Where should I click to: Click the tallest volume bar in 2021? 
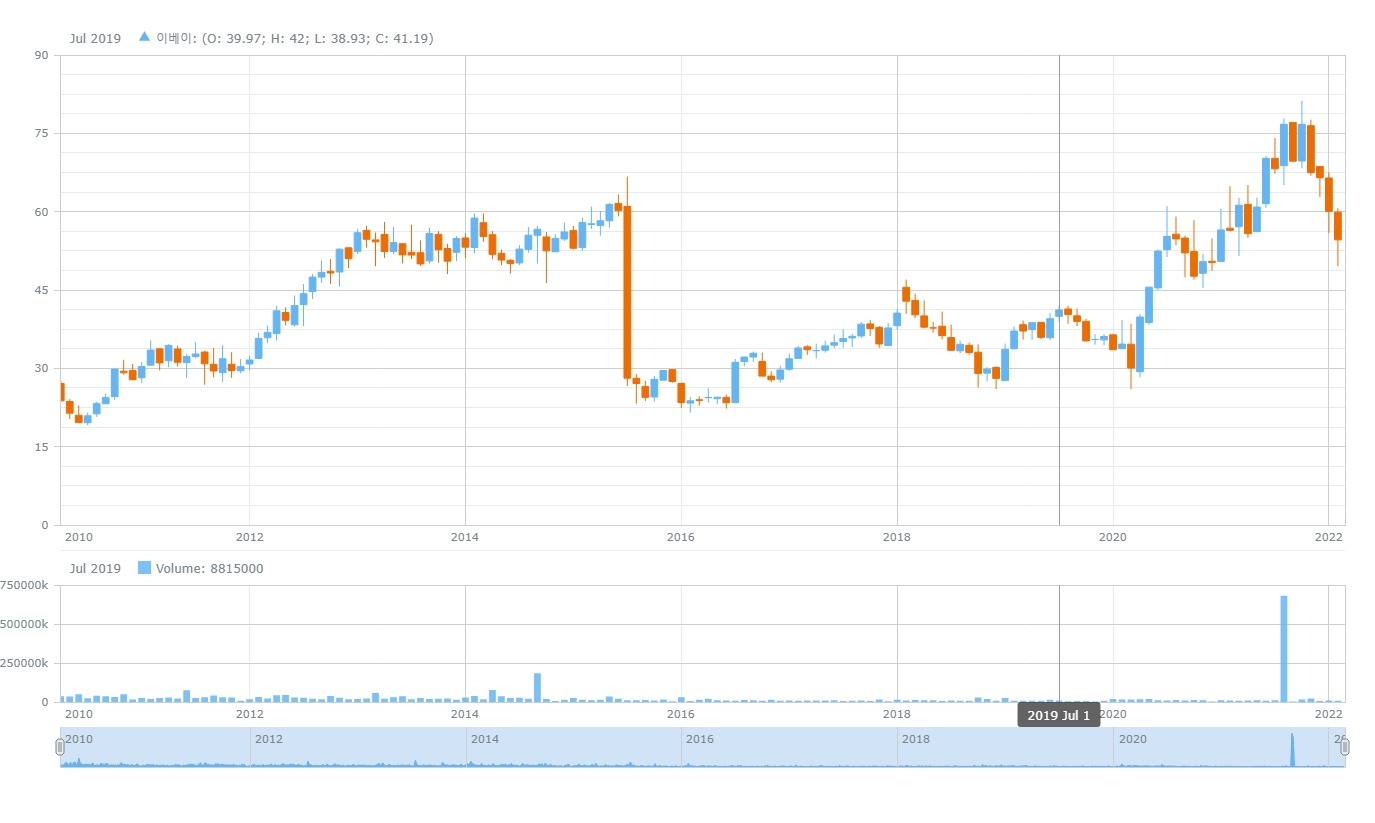click(x=1283, y=648)
